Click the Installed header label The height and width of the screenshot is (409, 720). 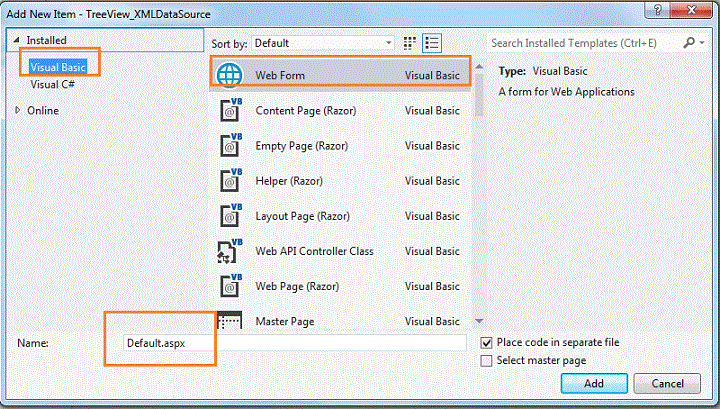click(46, 40)
